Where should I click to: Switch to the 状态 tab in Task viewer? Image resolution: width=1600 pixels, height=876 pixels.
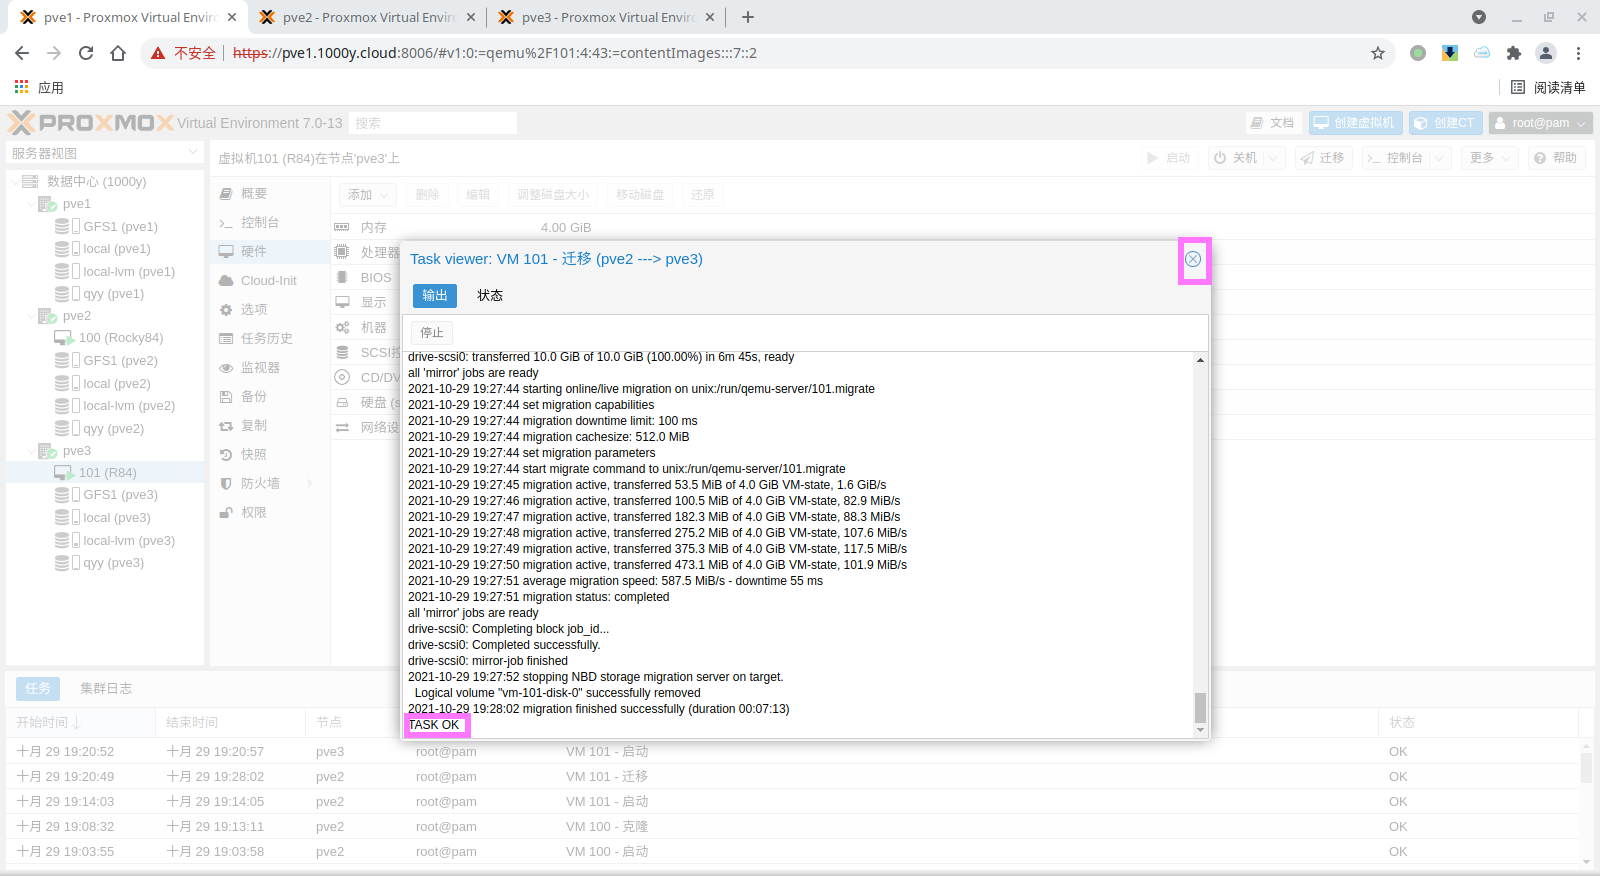489,295
